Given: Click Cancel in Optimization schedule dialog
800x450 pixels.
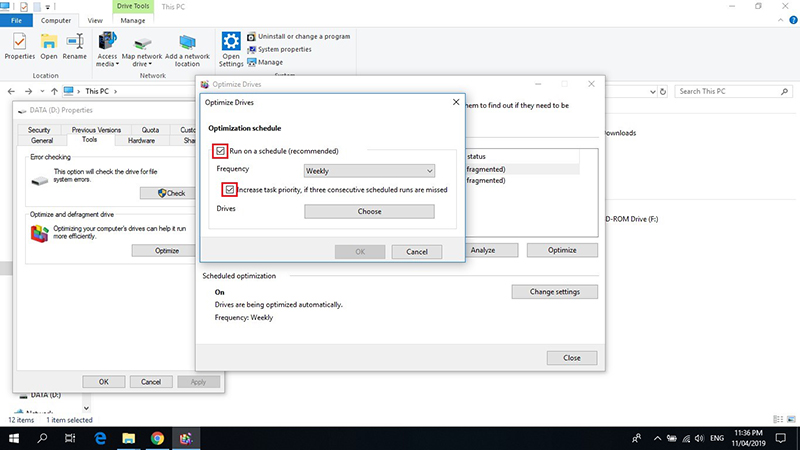Looking at the screenshot, I should (417, 252).
